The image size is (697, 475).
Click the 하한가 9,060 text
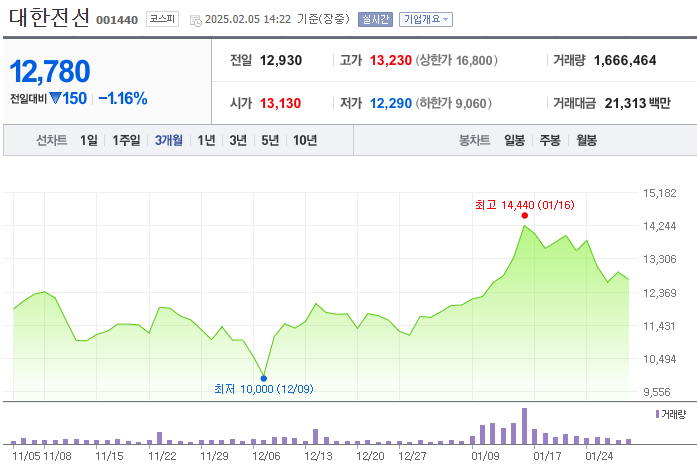tap(453, 104)
